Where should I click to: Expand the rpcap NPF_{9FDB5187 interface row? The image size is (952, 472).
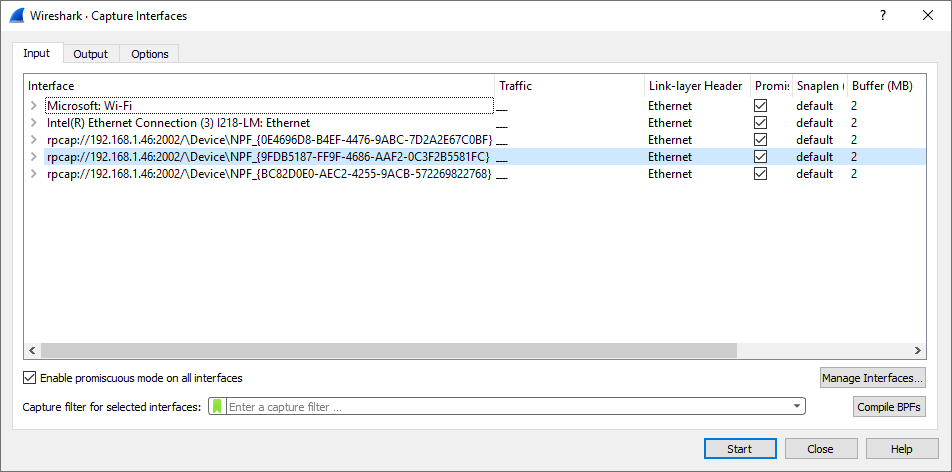[x=33, y=157]
